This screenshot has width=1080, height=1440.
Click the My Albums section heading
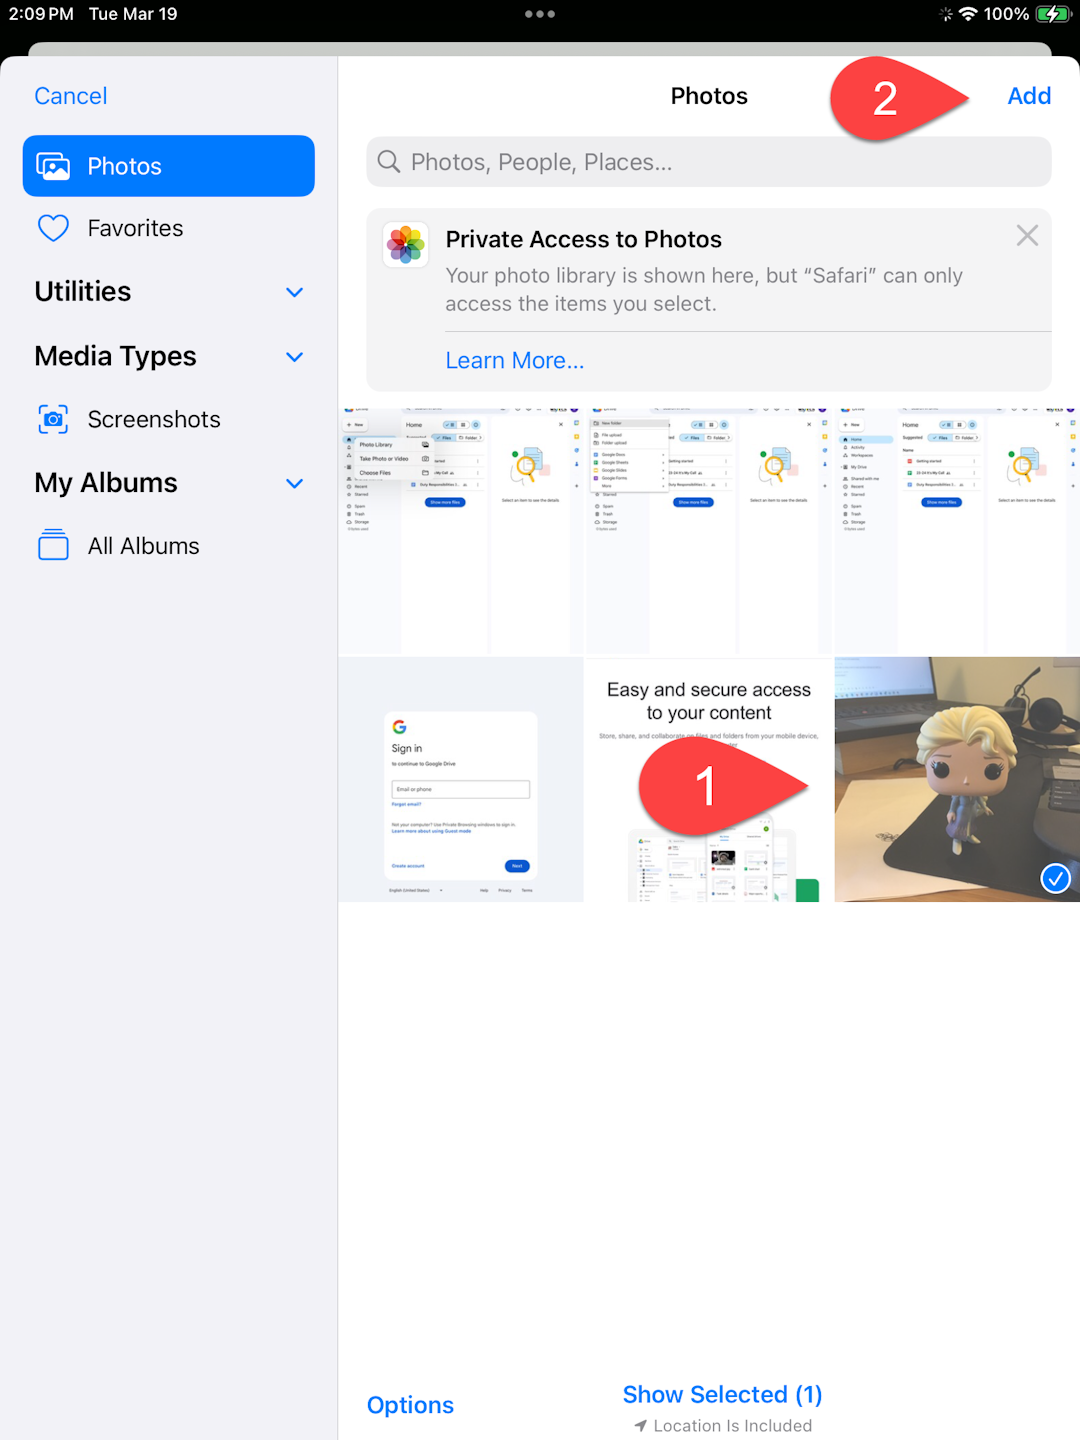[106, 483]
